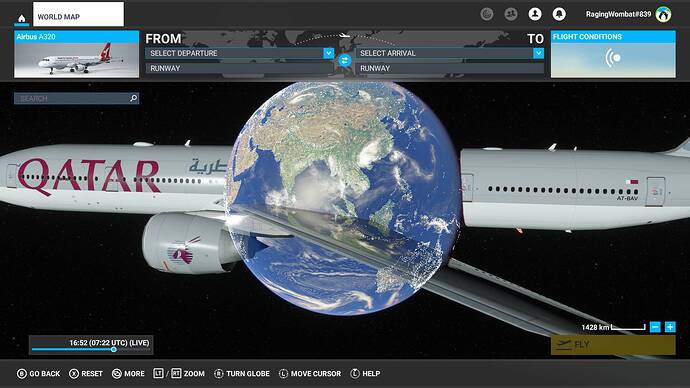This screenshot has height=388, width=690.
Task: Open the Airbus A320 aircraft selection header
Action: pos(77,37)
